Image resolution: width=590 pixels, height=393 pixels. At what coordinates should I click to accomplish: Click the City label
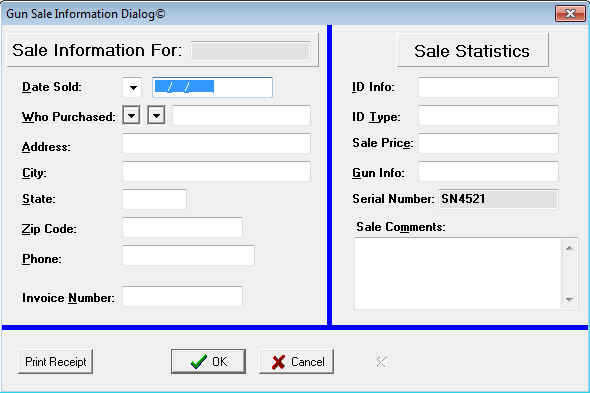(34, 173)
